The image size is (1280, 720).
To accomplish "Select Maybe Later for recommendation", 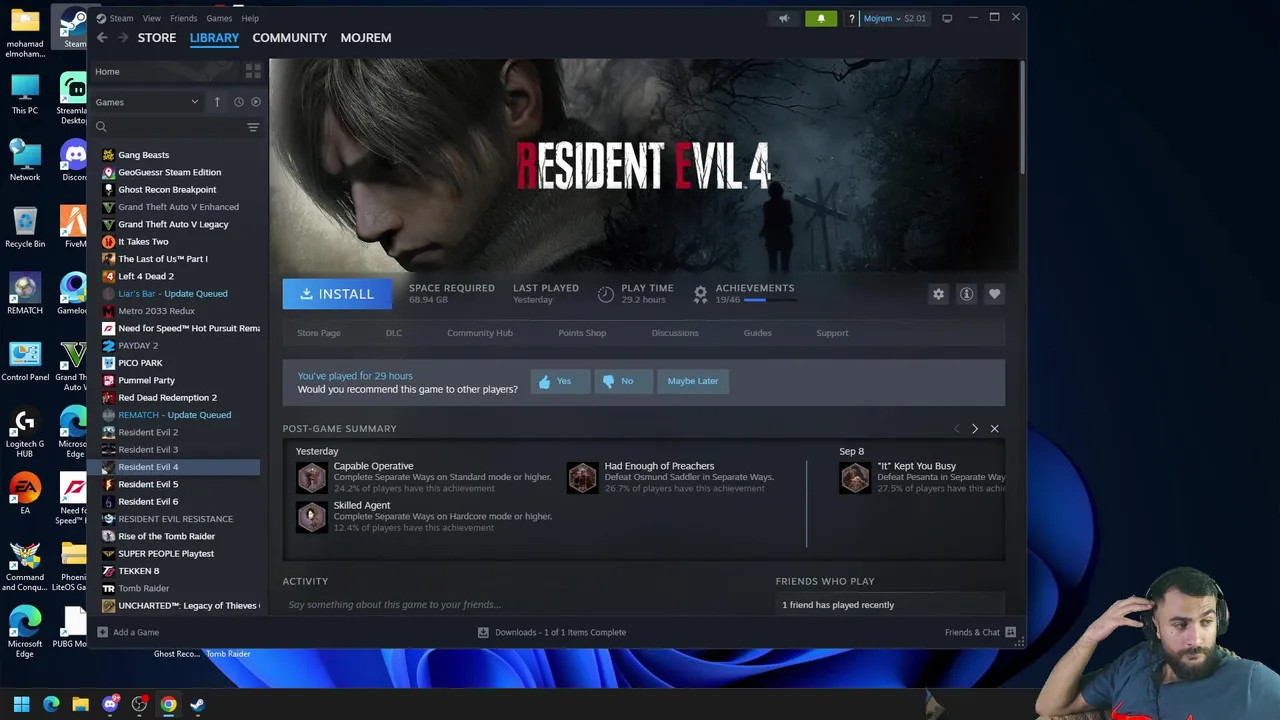I will (693, 381).
